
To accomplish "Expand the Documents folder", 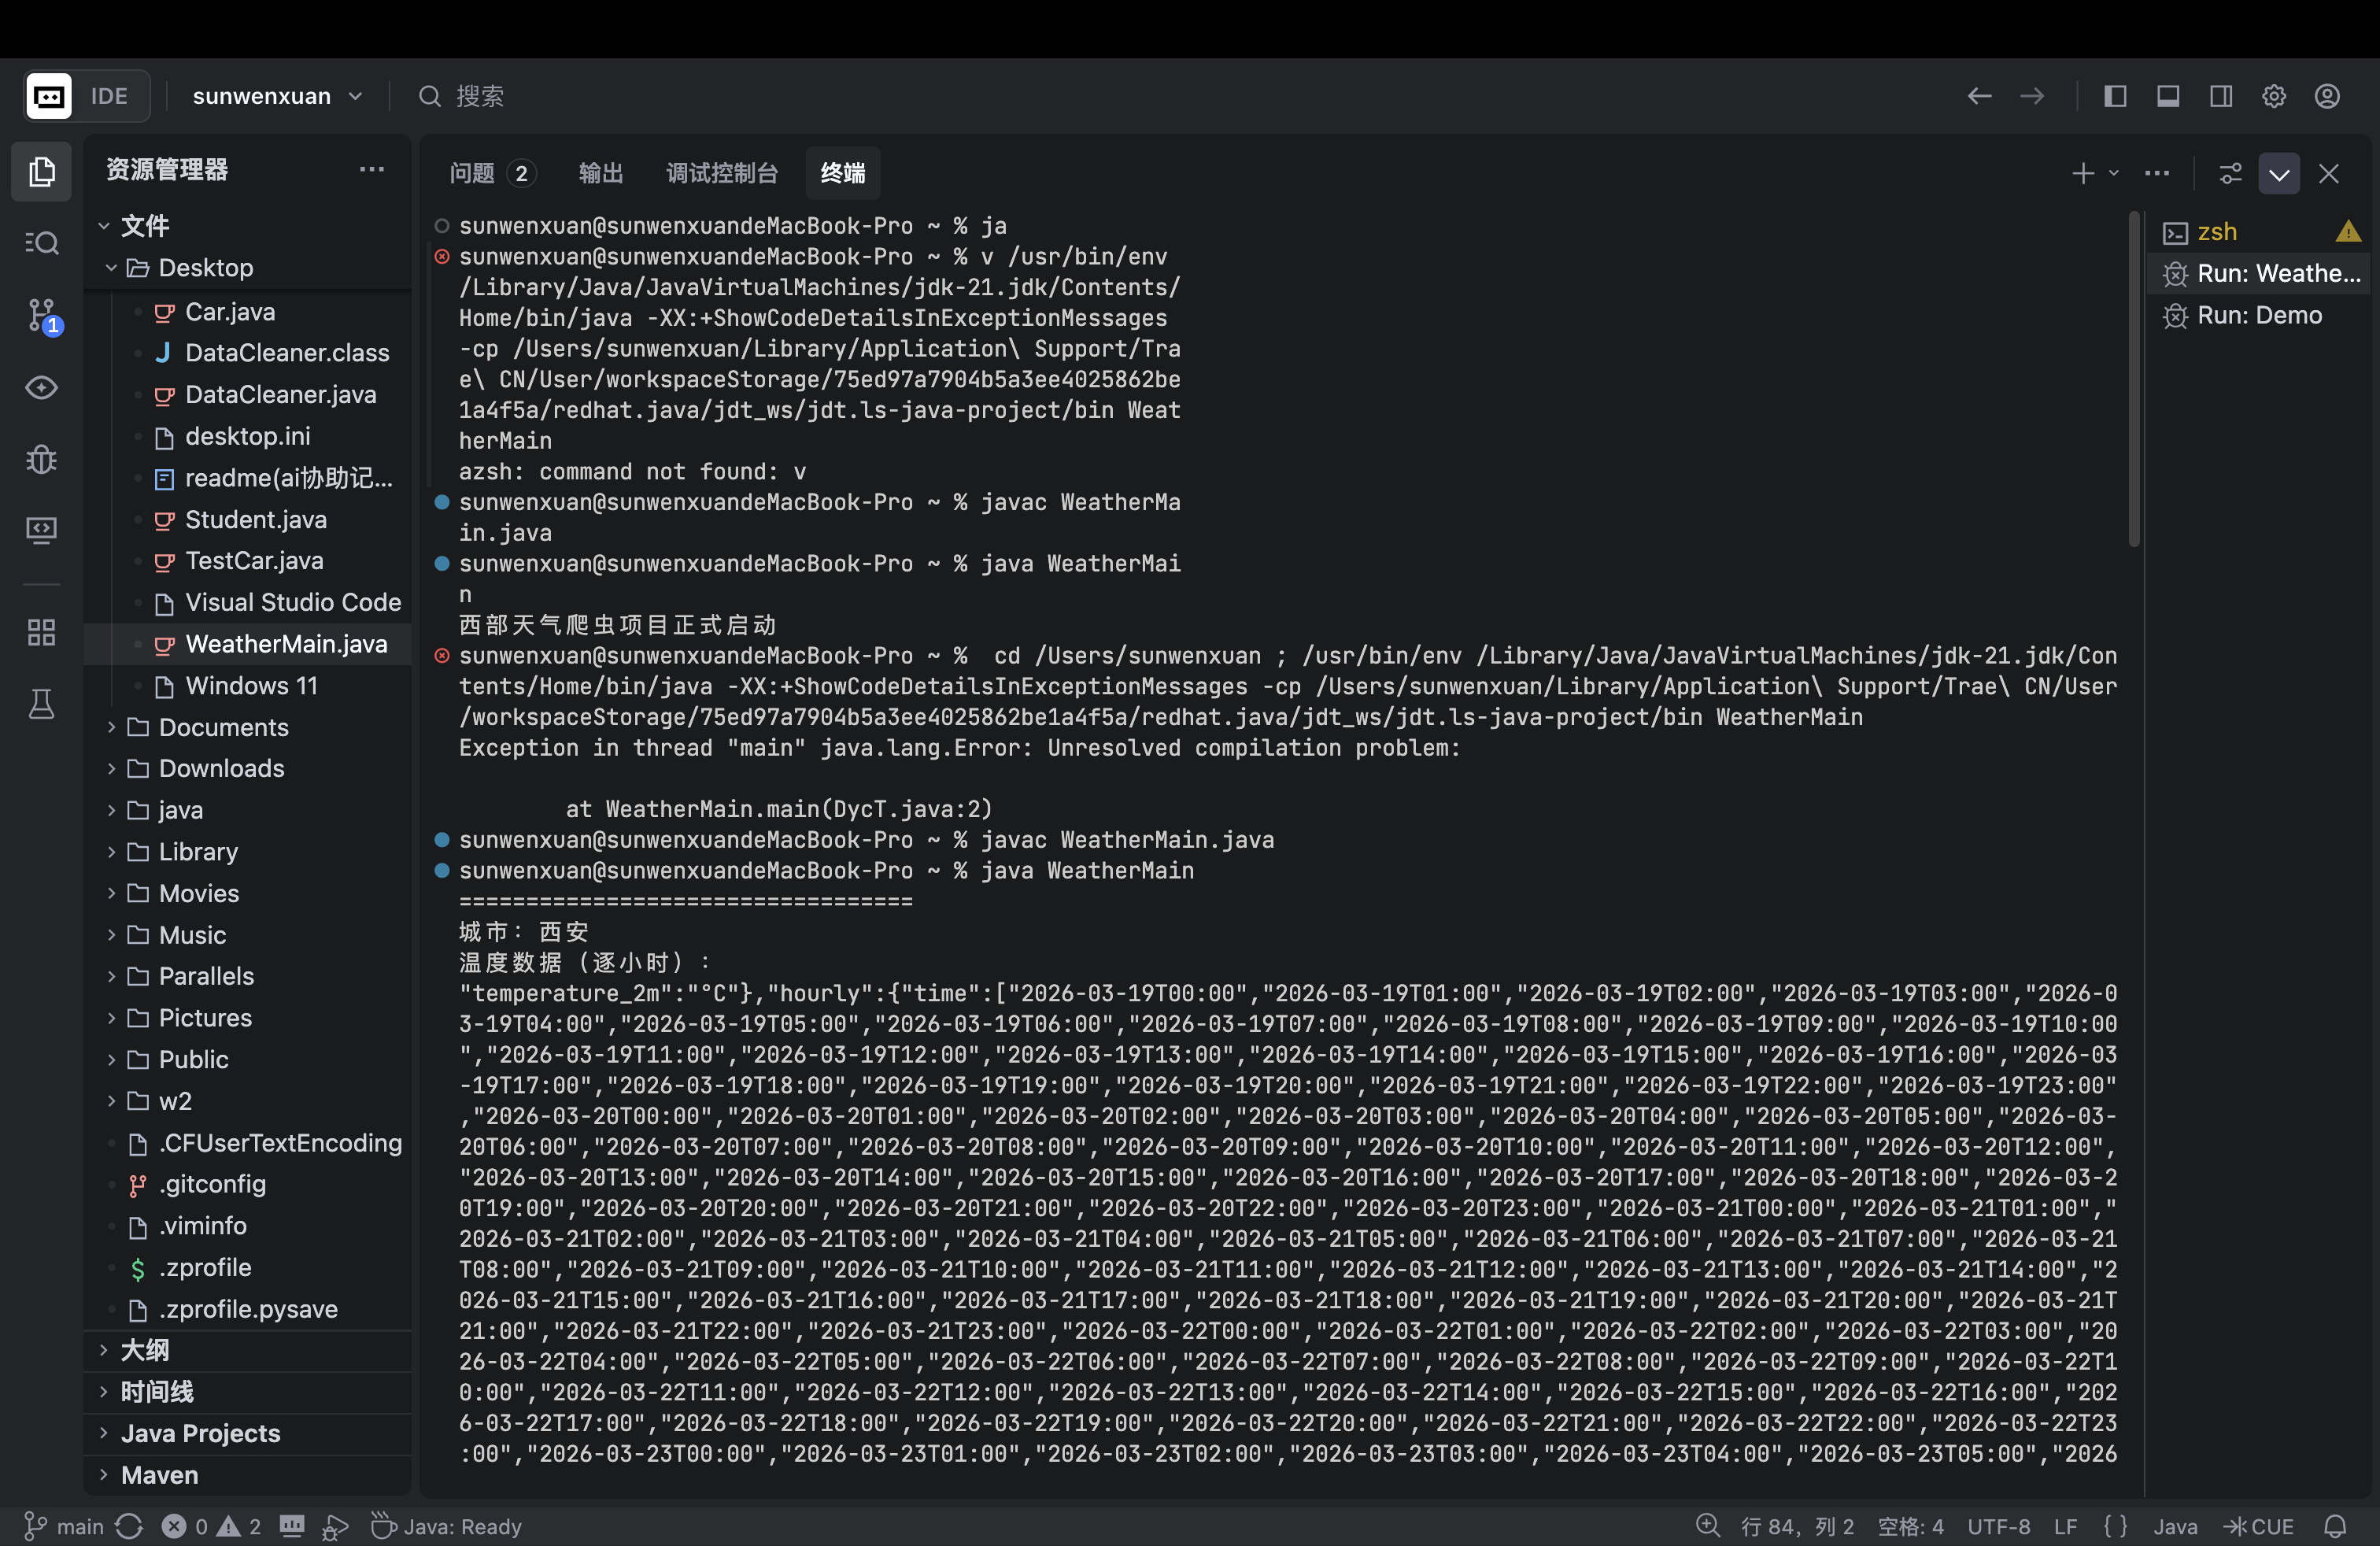I will pos(223,727).
